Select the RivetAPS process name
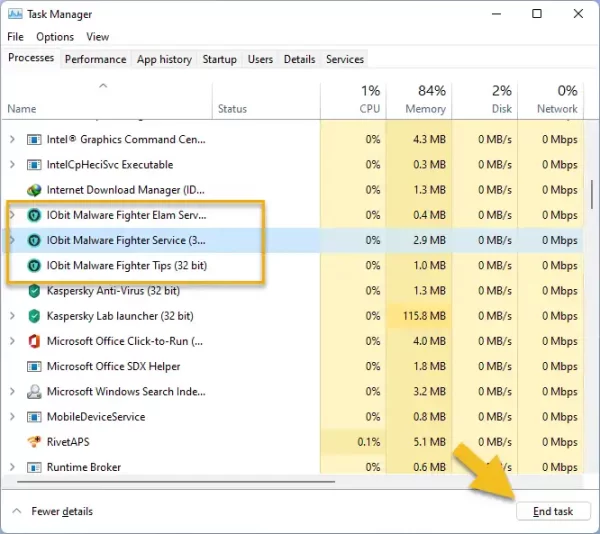600x534 pixels. tap(68, 442)
